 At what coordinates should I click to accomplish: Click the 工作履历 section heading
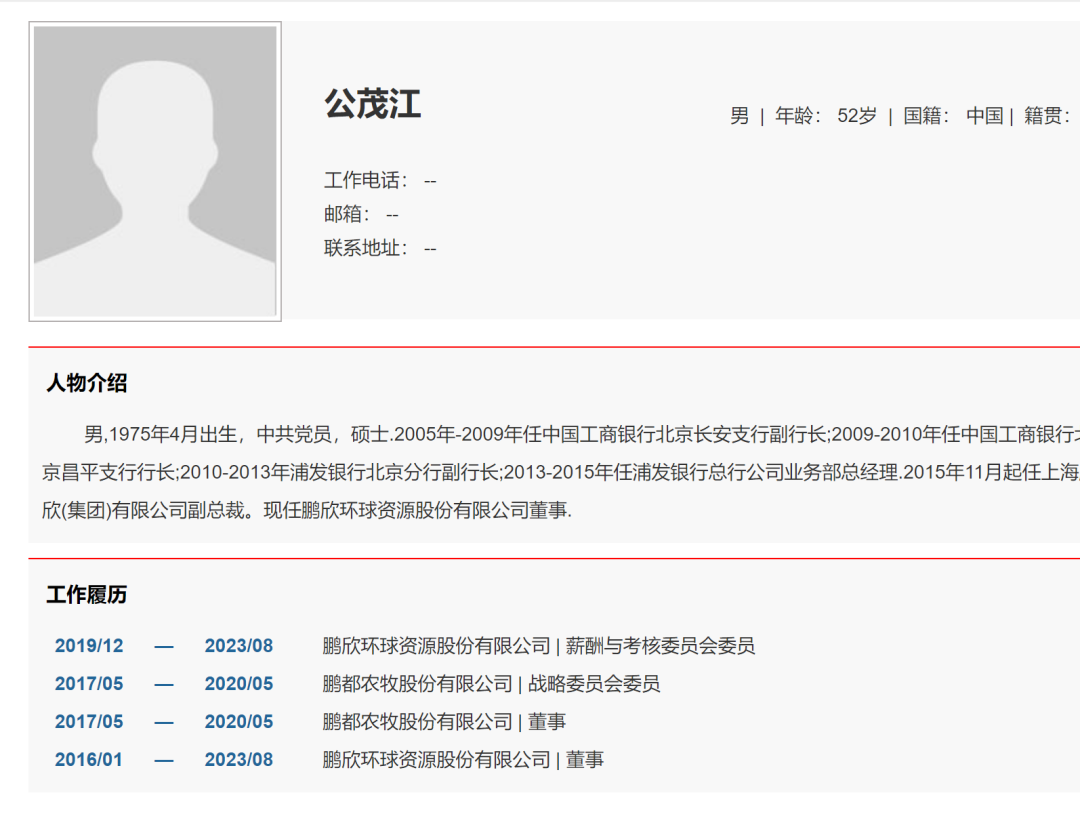tap(87, 595)
